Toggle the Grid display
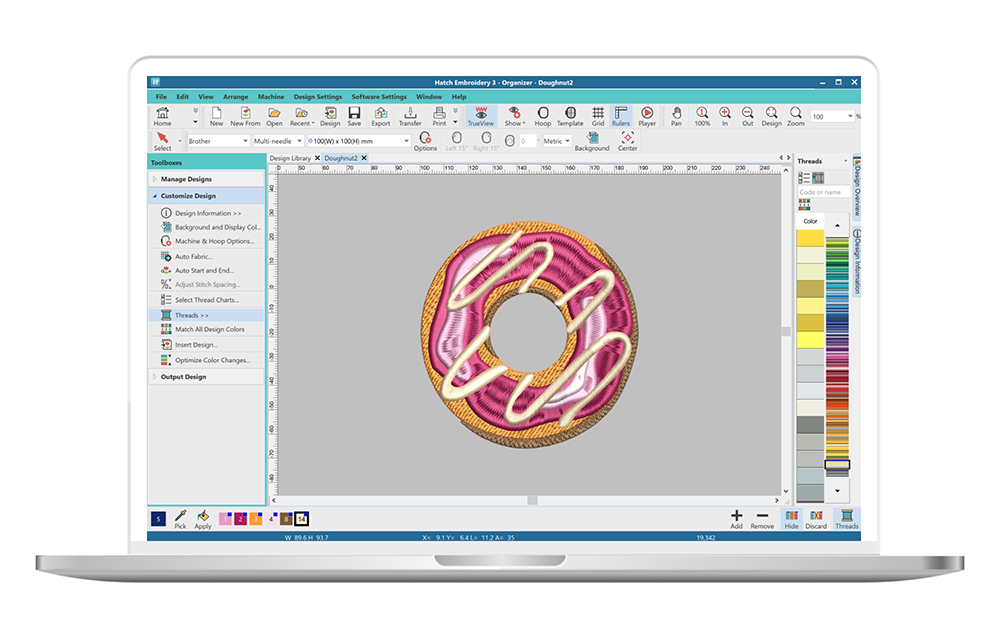The width and height of the screenshot is (1000, 638). point(598,116)
